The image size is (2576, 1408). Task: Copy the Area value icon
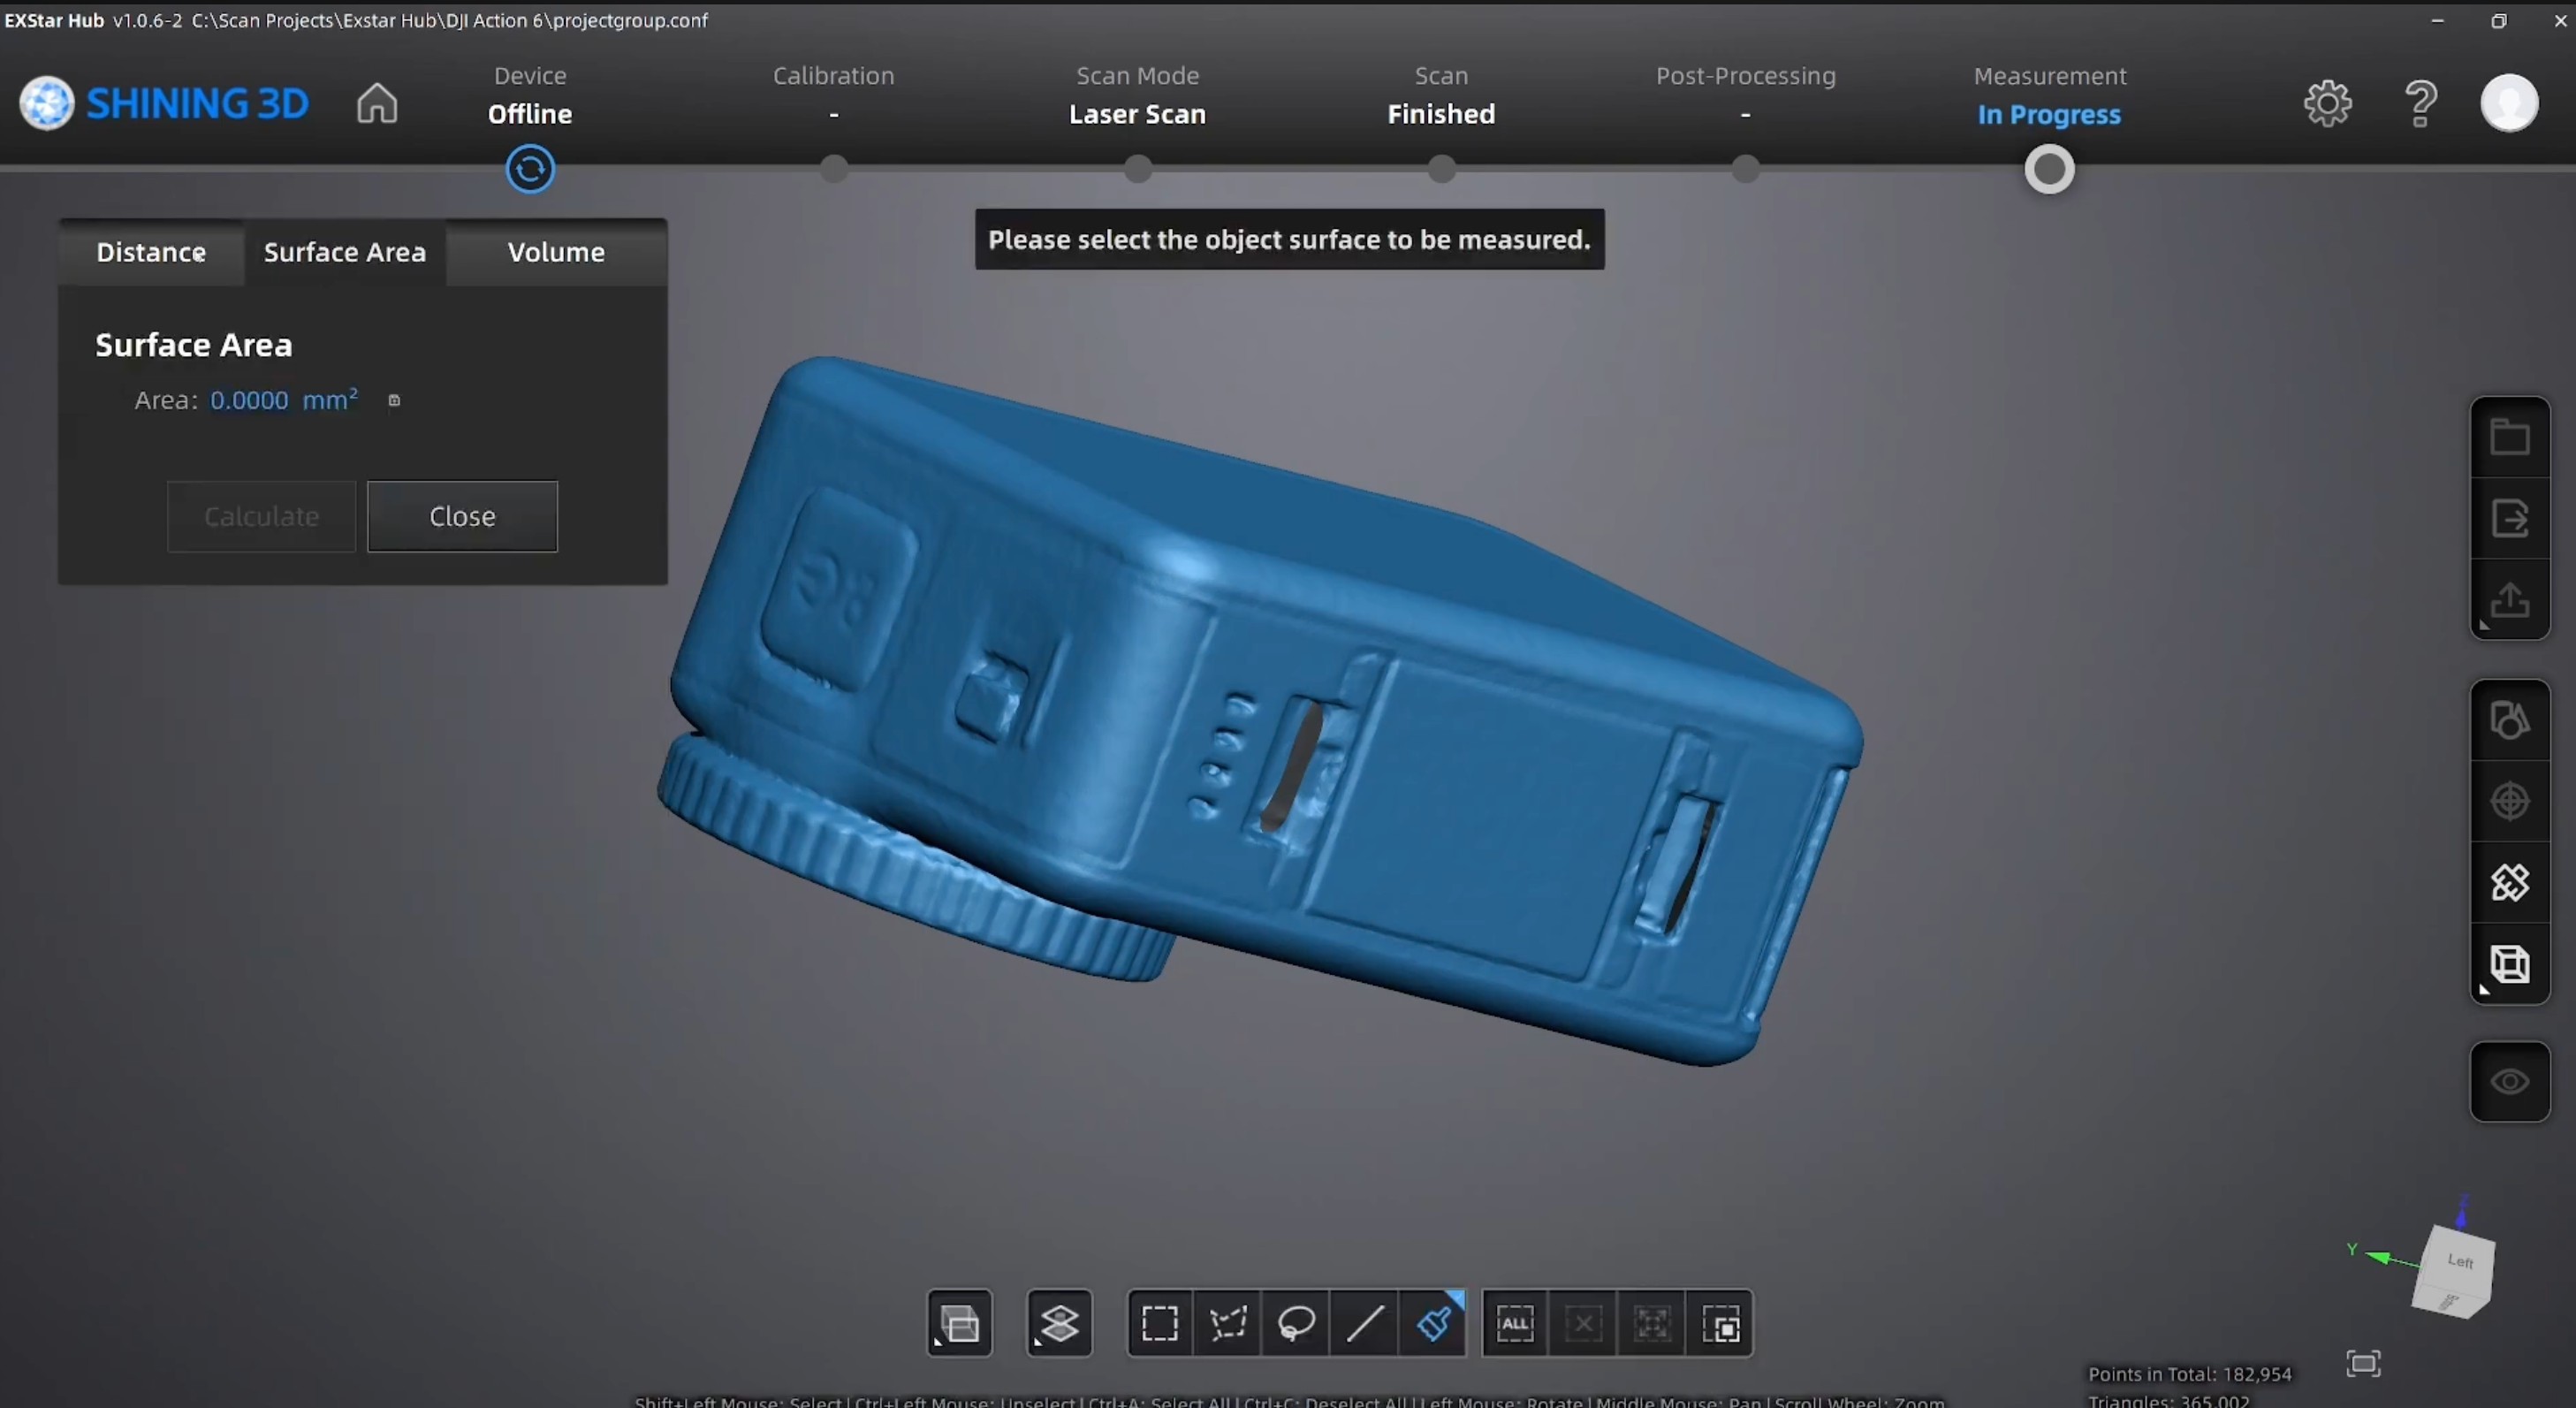click(394, 400)
